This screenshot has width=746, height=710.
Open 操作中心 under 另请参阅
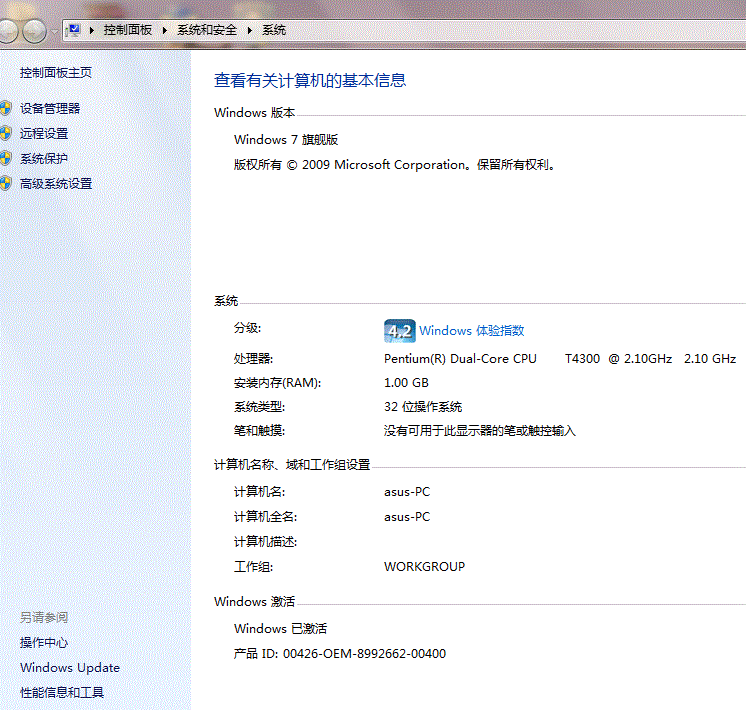pyautogui.click(x=44, y=642)
